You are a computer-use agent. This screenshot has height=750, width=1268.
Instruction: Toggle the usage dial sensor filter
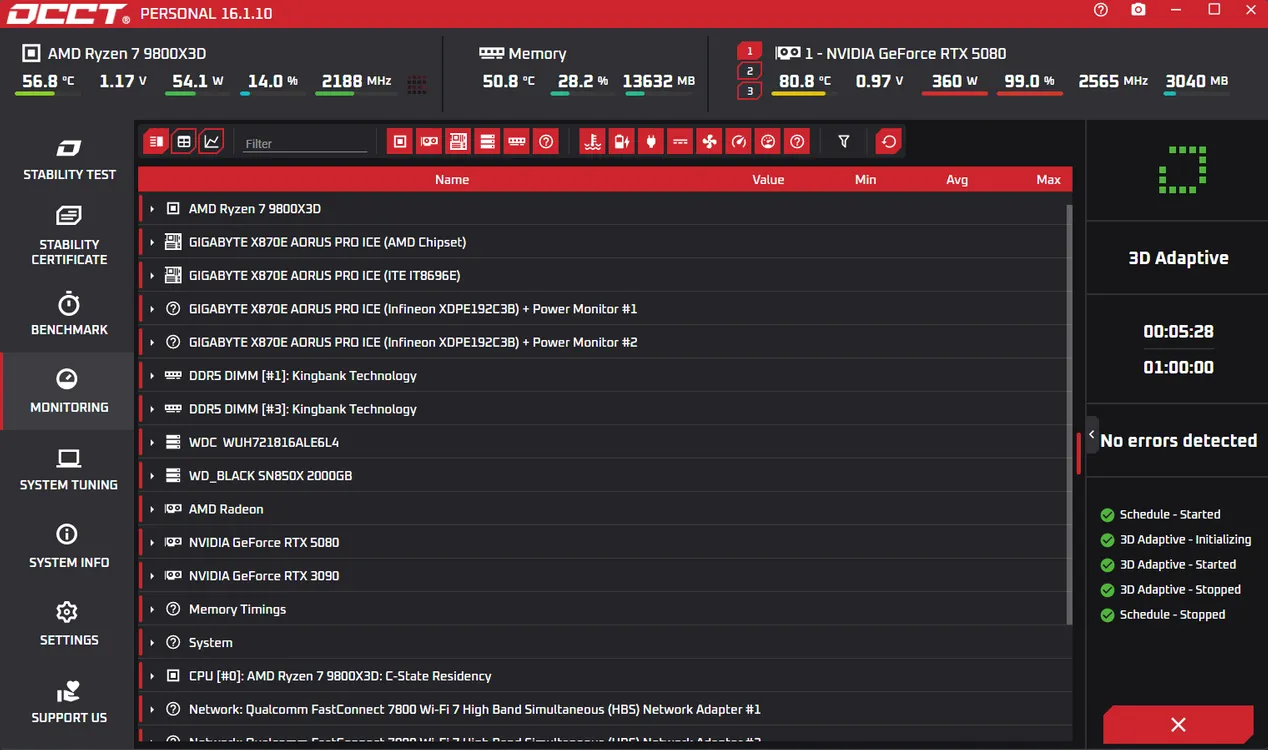[x=767, y=142]
